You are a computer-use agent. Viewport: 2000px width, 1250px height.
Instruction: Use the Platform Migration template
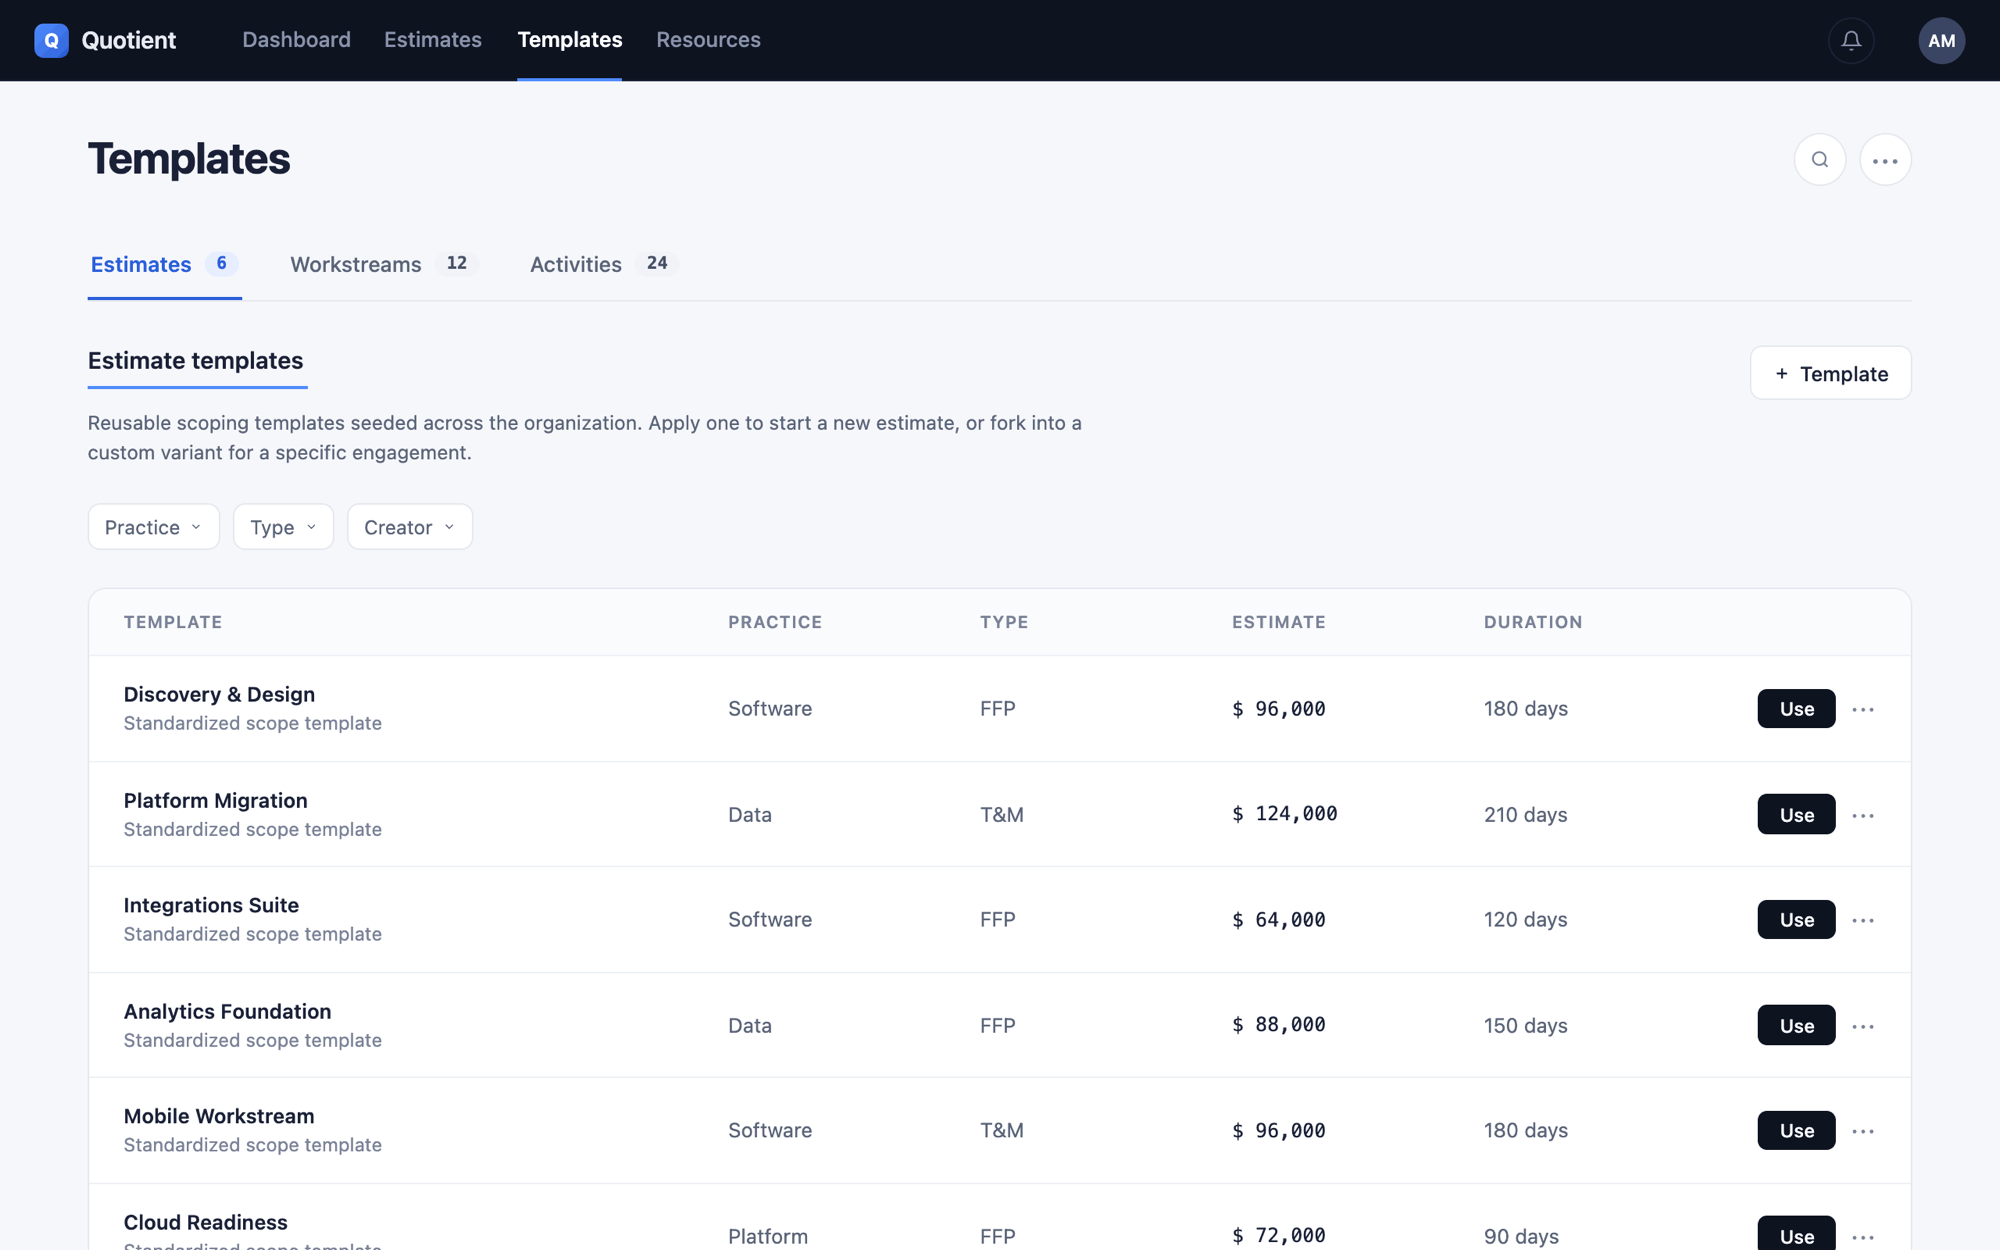coord(1796,814)
